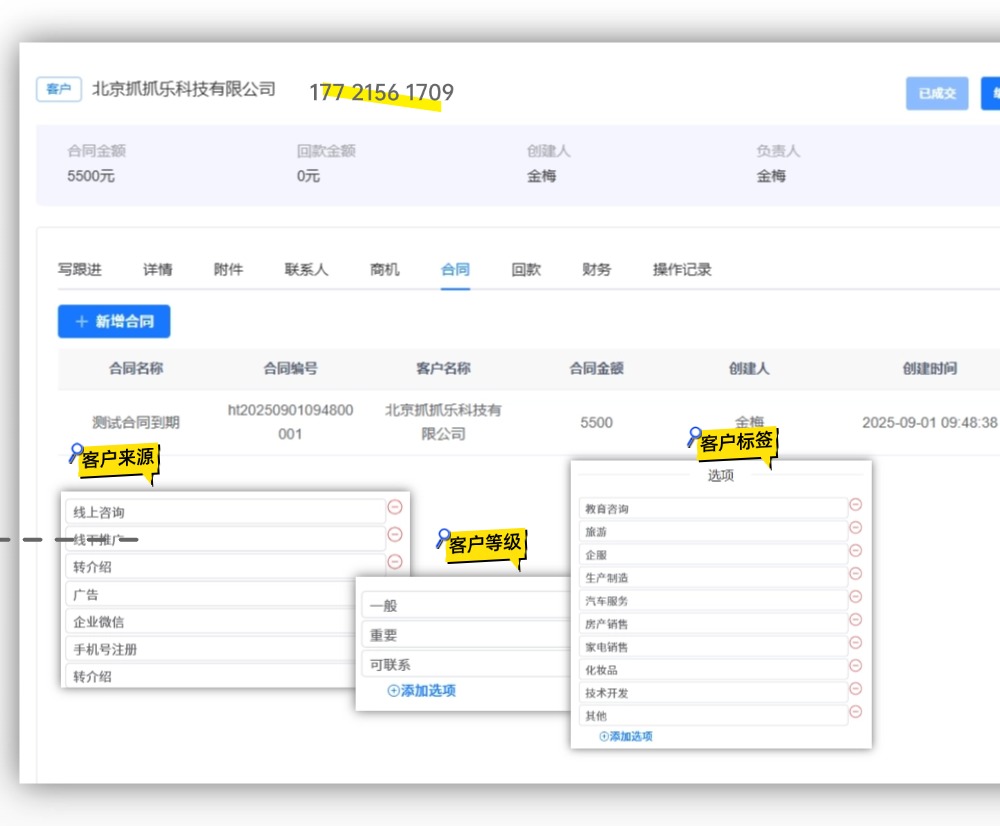1000x826 pixels.
Task: Click 添加选项 under customer level list
Action: coord(422,691)
